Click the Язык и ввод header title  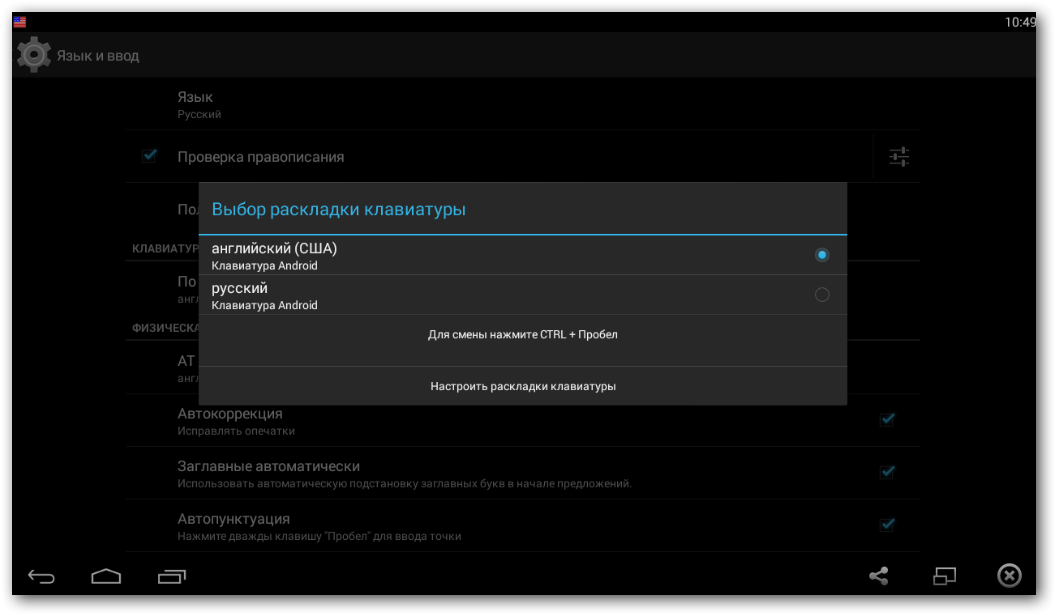pyautogui.click(x=98, y=56)
